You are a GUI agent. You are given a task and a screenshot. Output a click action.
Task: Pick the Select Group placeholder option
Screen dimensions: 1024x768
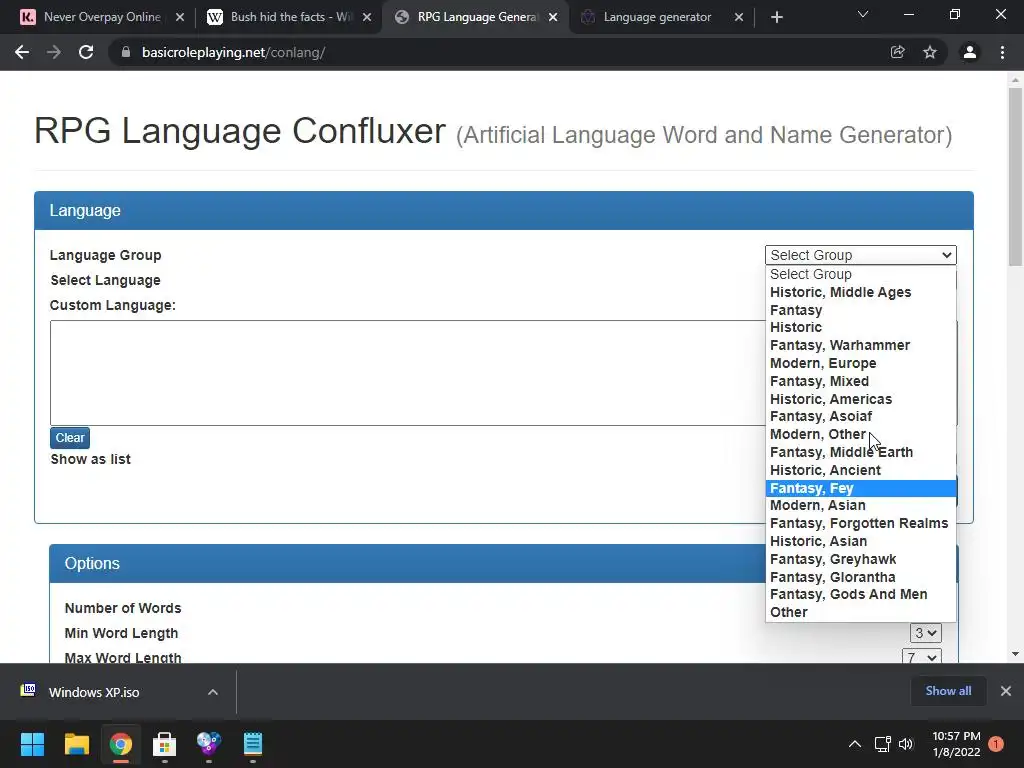coord(860,274)
